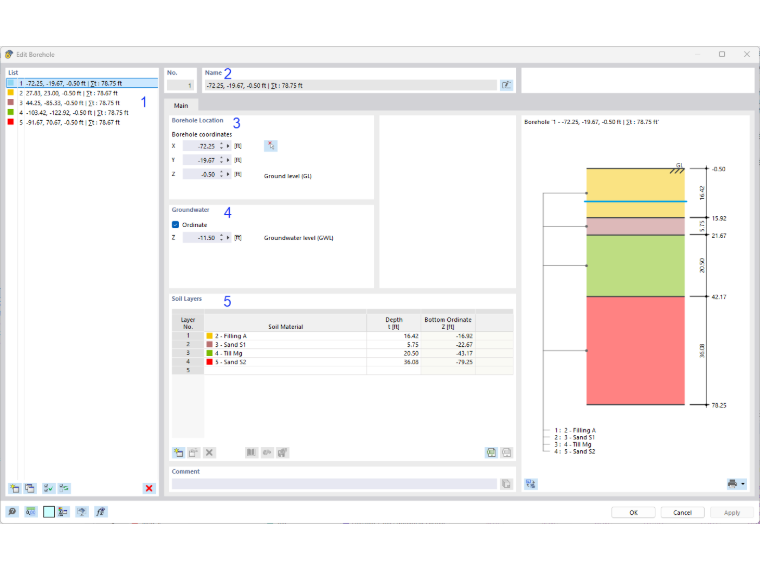Click the view icon in bottom toolbar
The height and width of the screenshot is (570, 760).
click(x=82, y=512)
